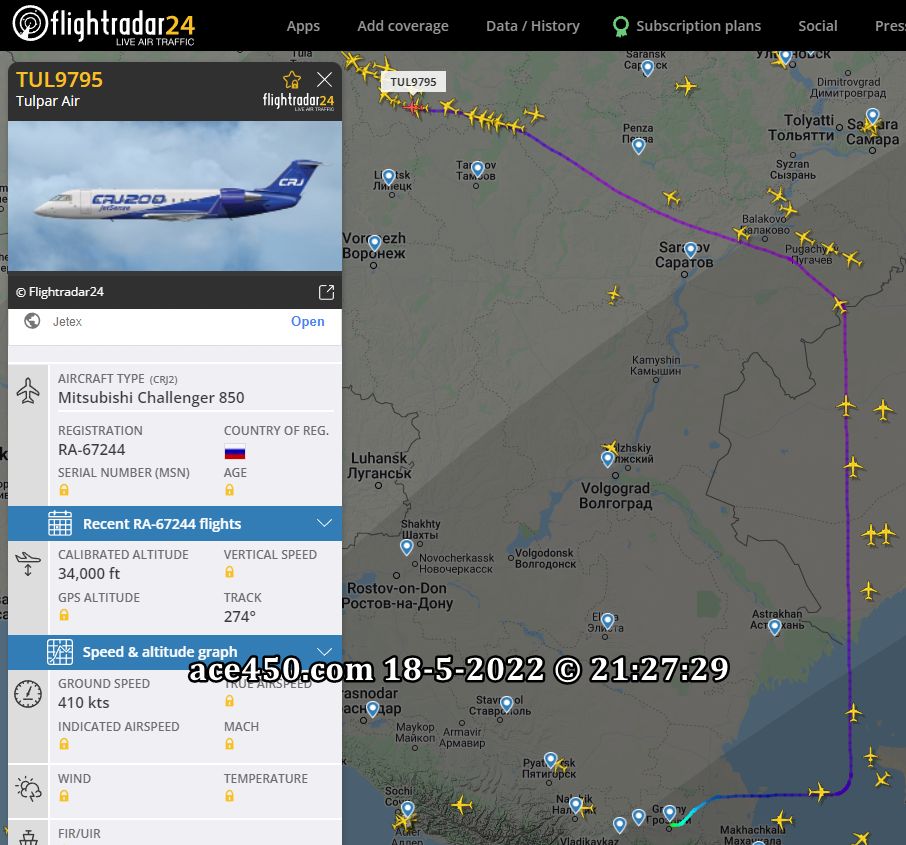Select the Saratov airport pin marker
This screenshot has height=845, width=906.
point(690,250)
